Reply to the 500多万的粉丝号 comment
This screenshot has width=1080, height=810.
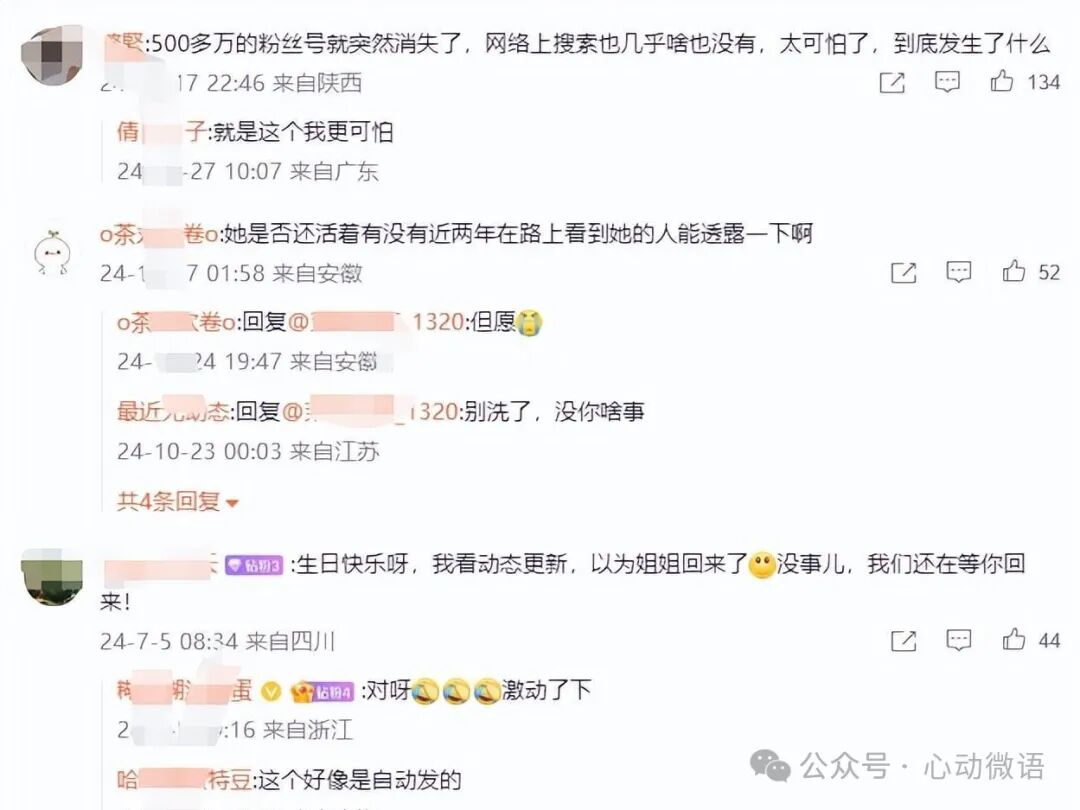[x=947, y=82]
